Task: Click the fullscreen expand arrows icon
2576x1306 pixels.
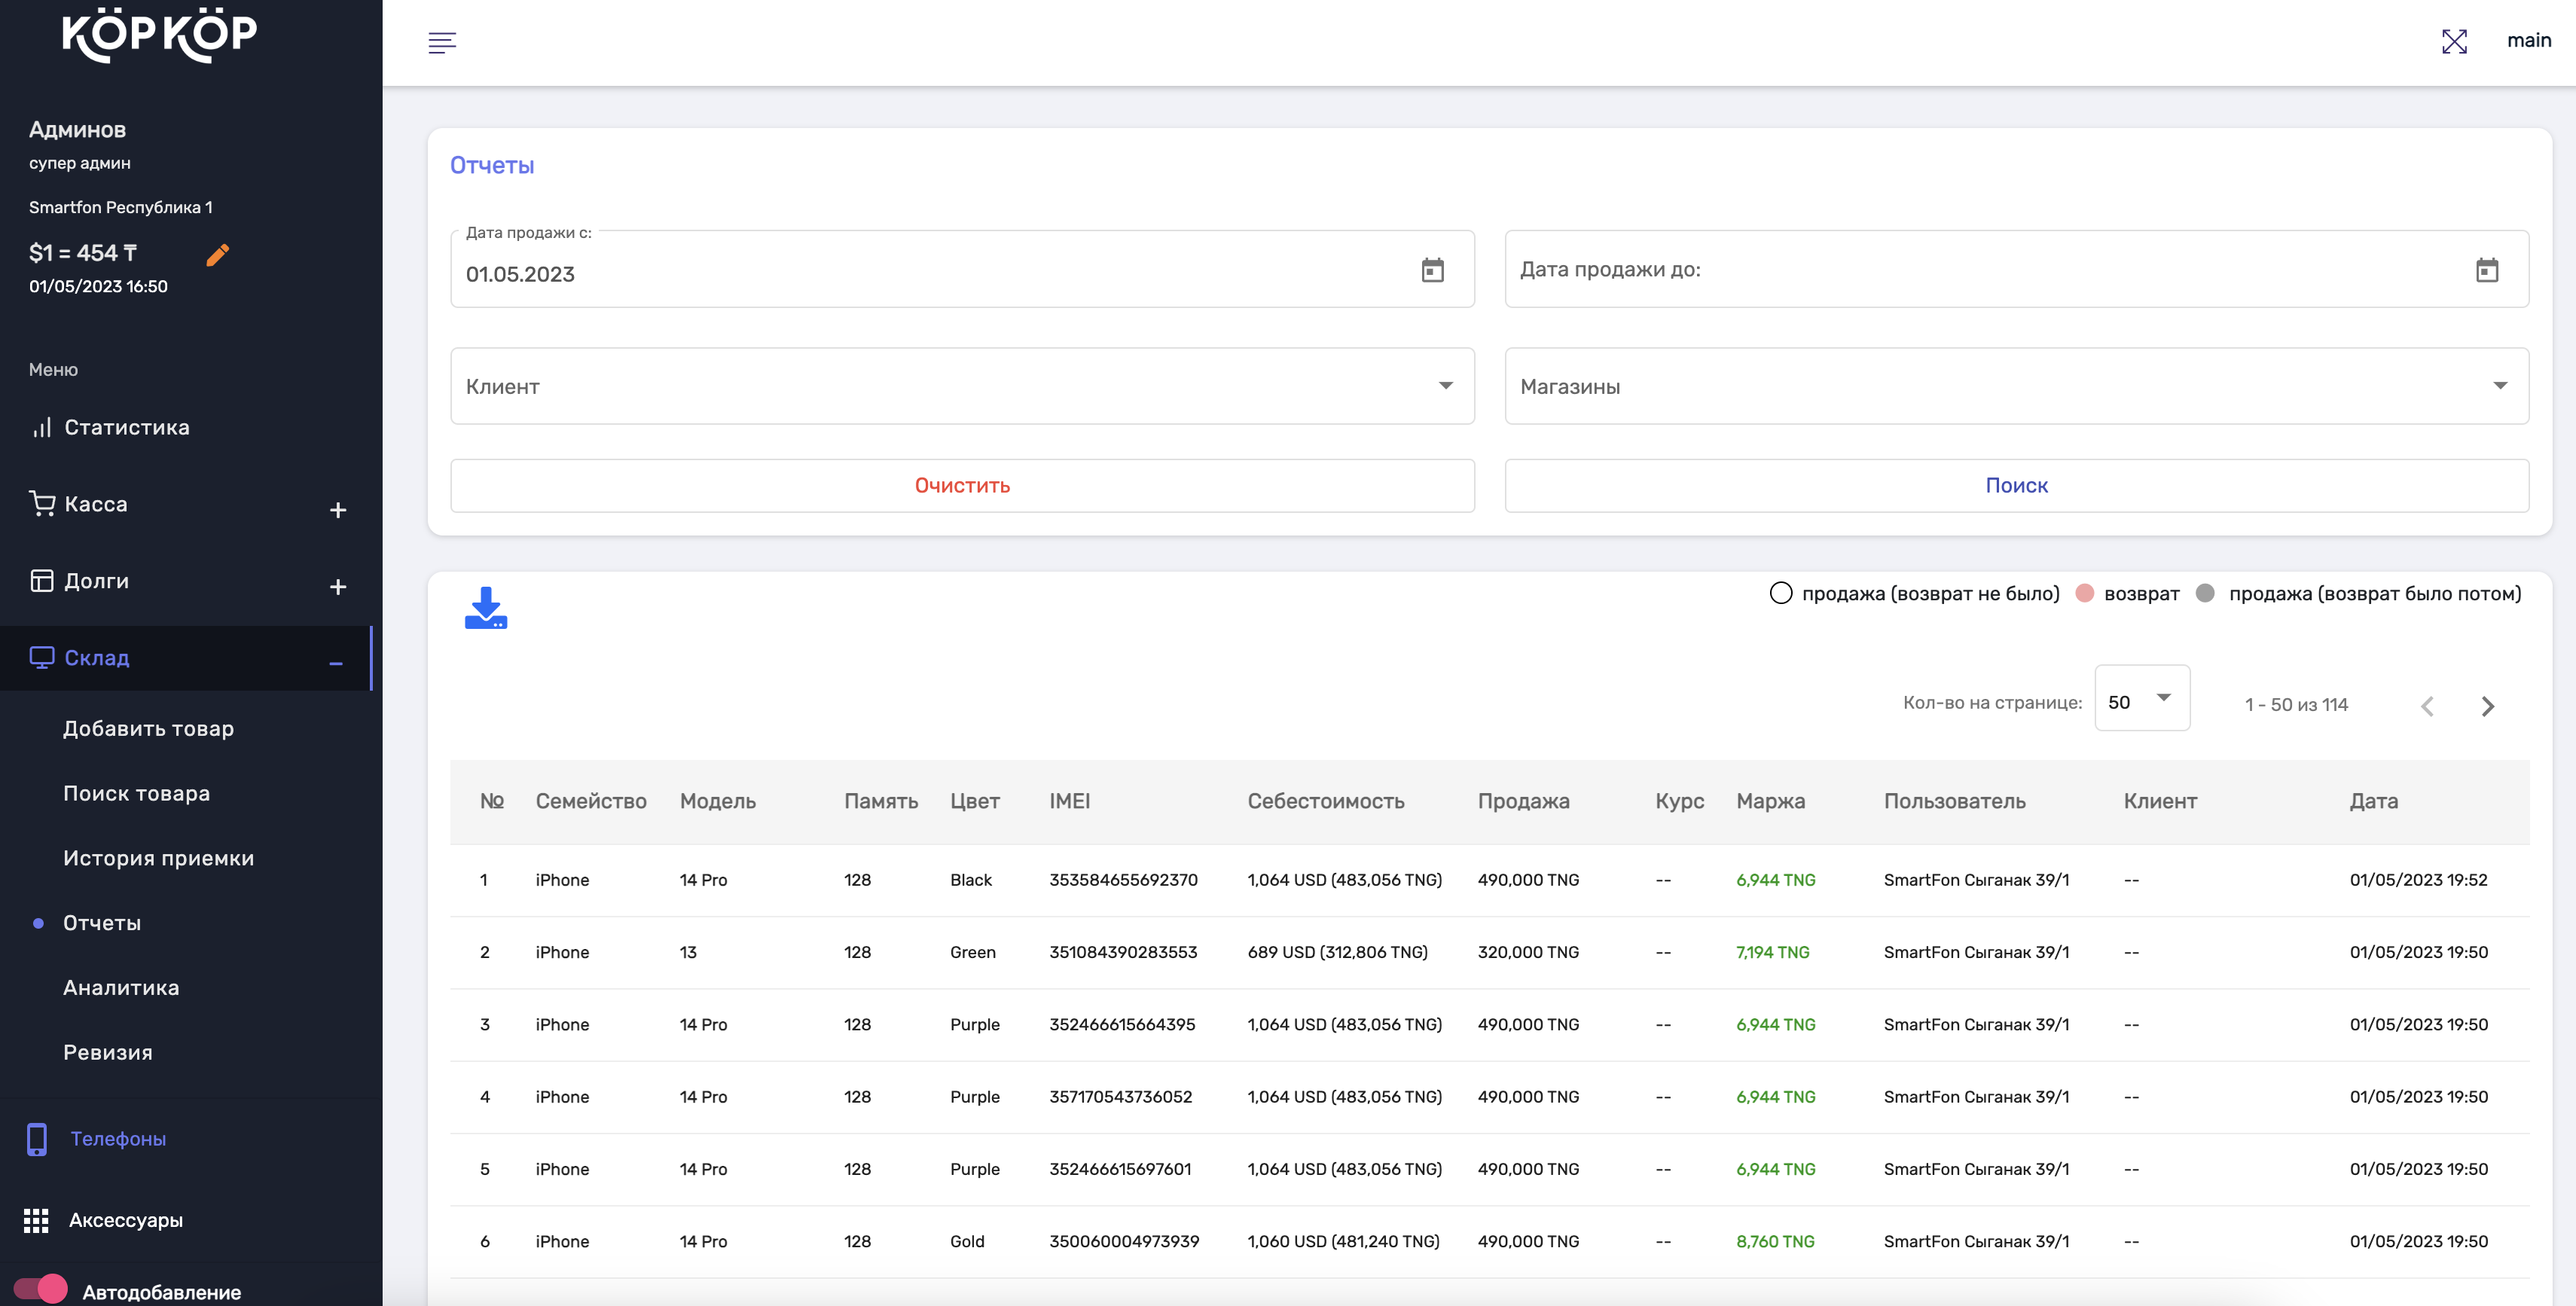Action: (x=2454, y=41)
